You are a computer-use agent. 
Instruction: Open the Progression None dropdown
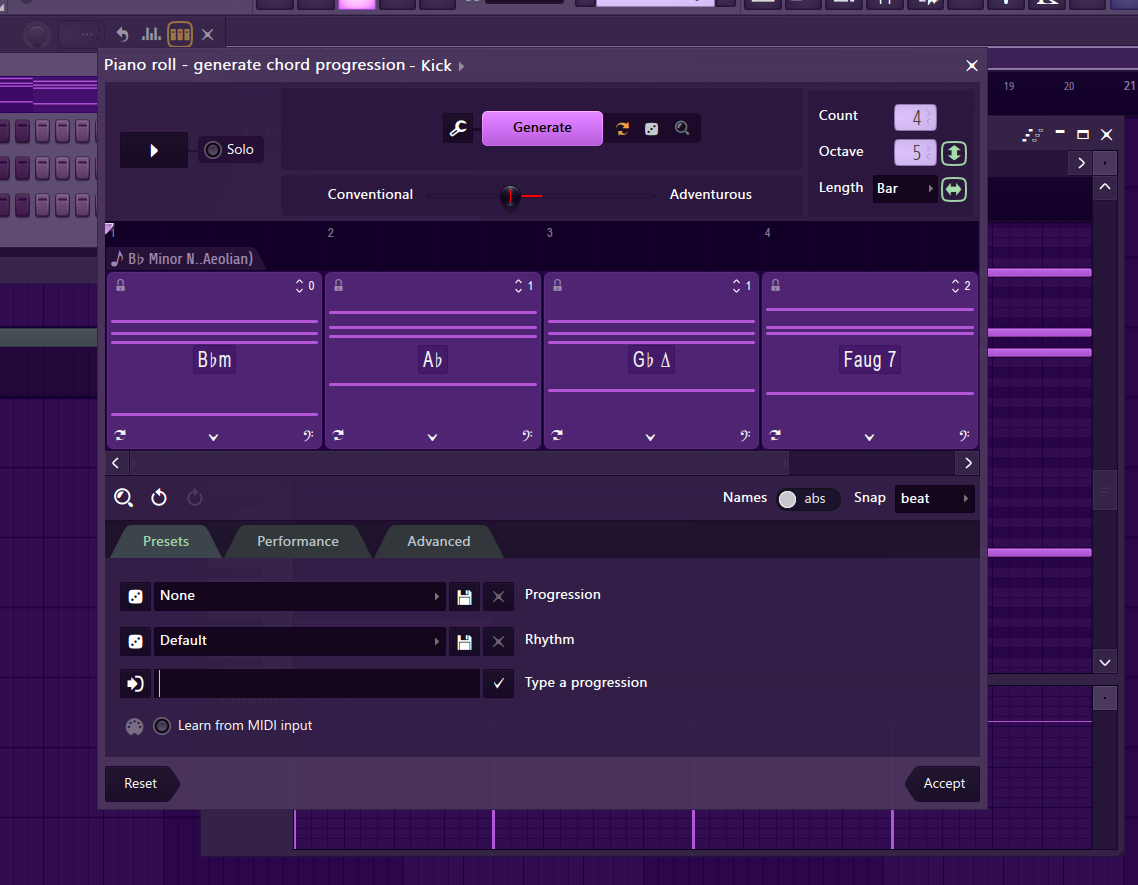point(299,596)
